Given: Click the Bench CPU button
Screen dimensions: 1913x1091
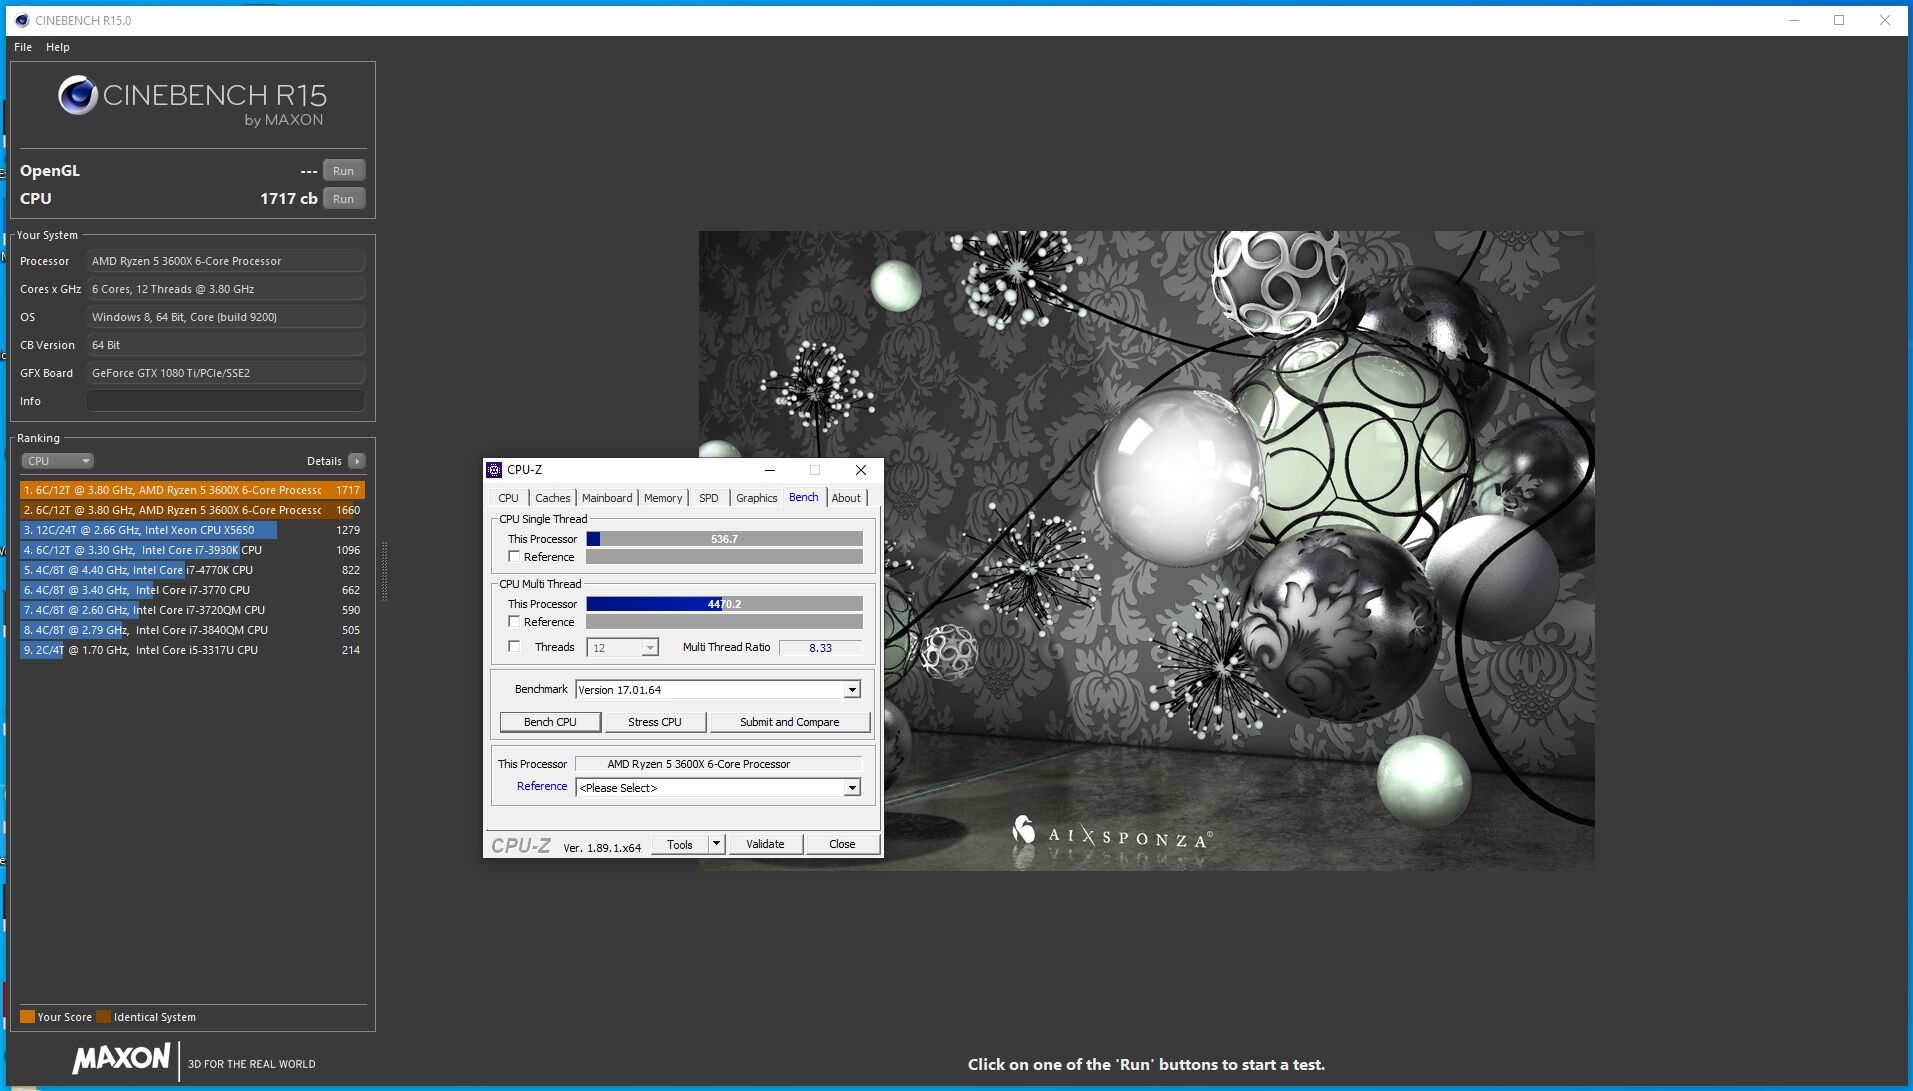Looking at the screenshot, I should tap(550, 722).
